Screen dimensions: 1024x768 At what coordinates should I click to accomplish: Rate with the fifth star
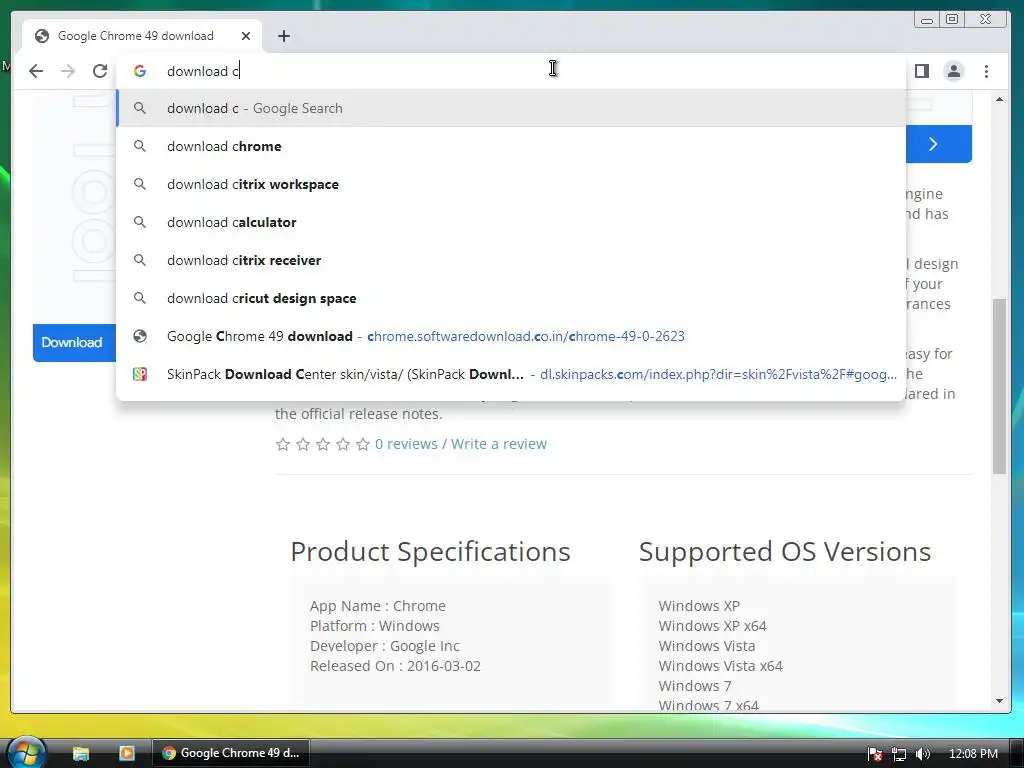(363, 444)
